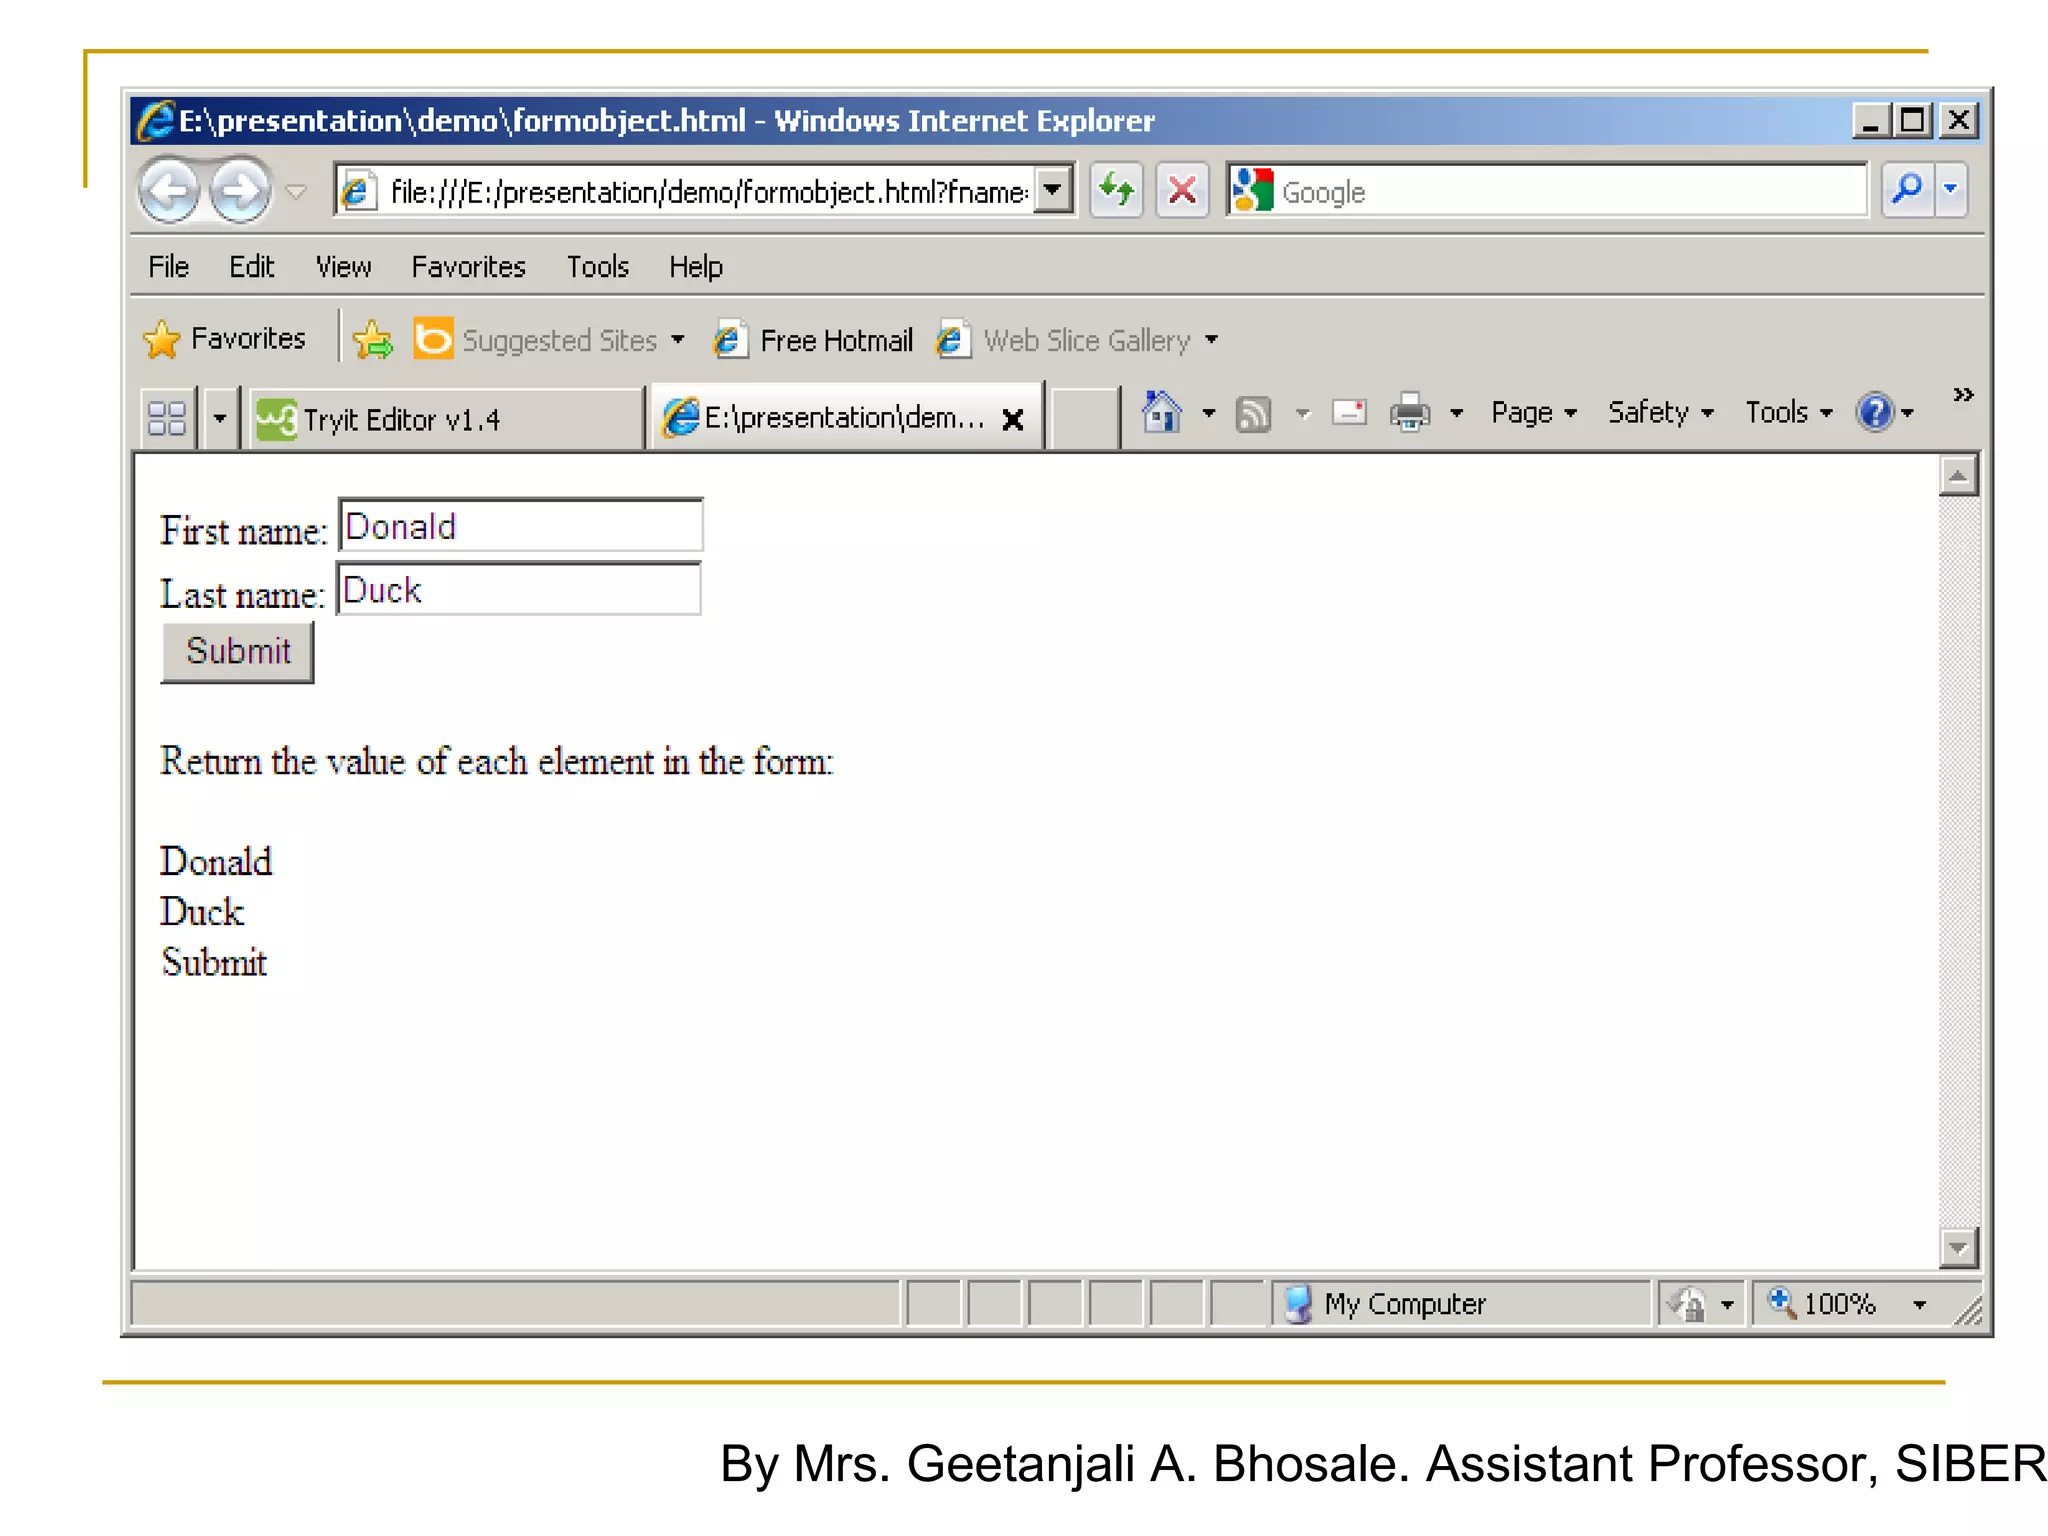This screenshot has height=1536, width=2048.
Task: Click the scrollbar up arrow
Action: (1958, 476)
